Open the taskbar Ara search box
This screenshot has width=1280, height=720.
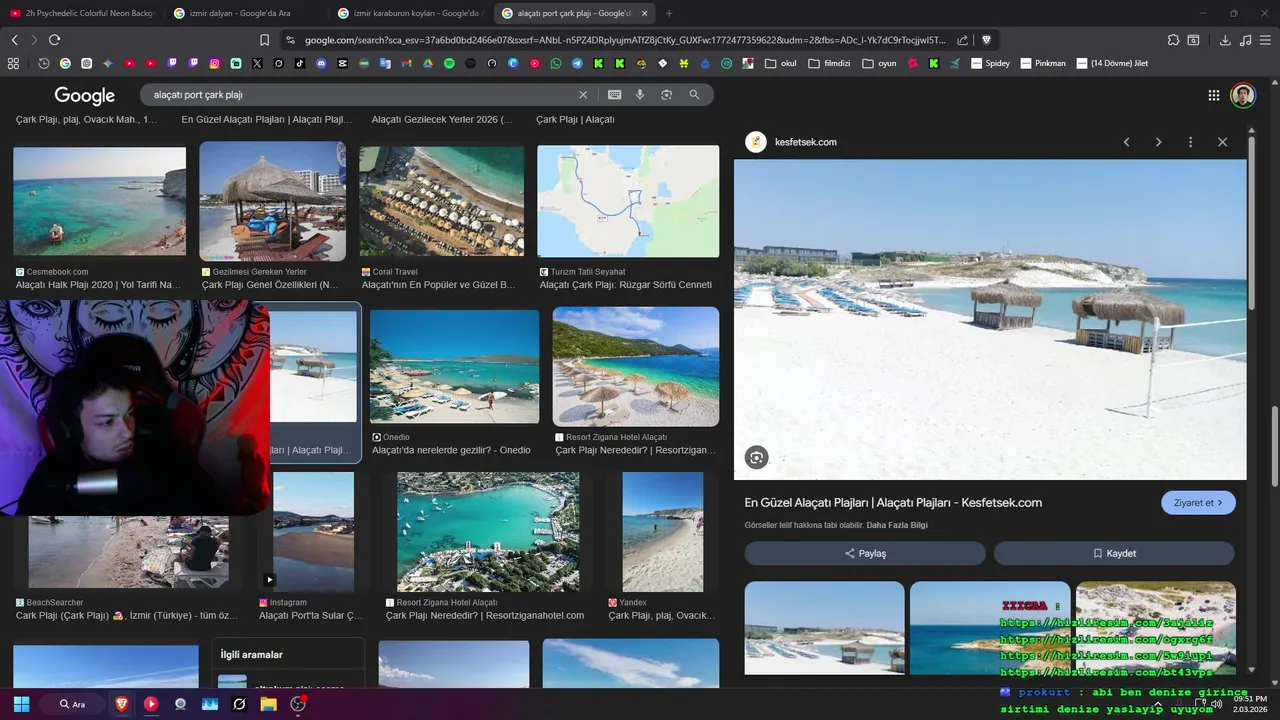click(72, 704)
